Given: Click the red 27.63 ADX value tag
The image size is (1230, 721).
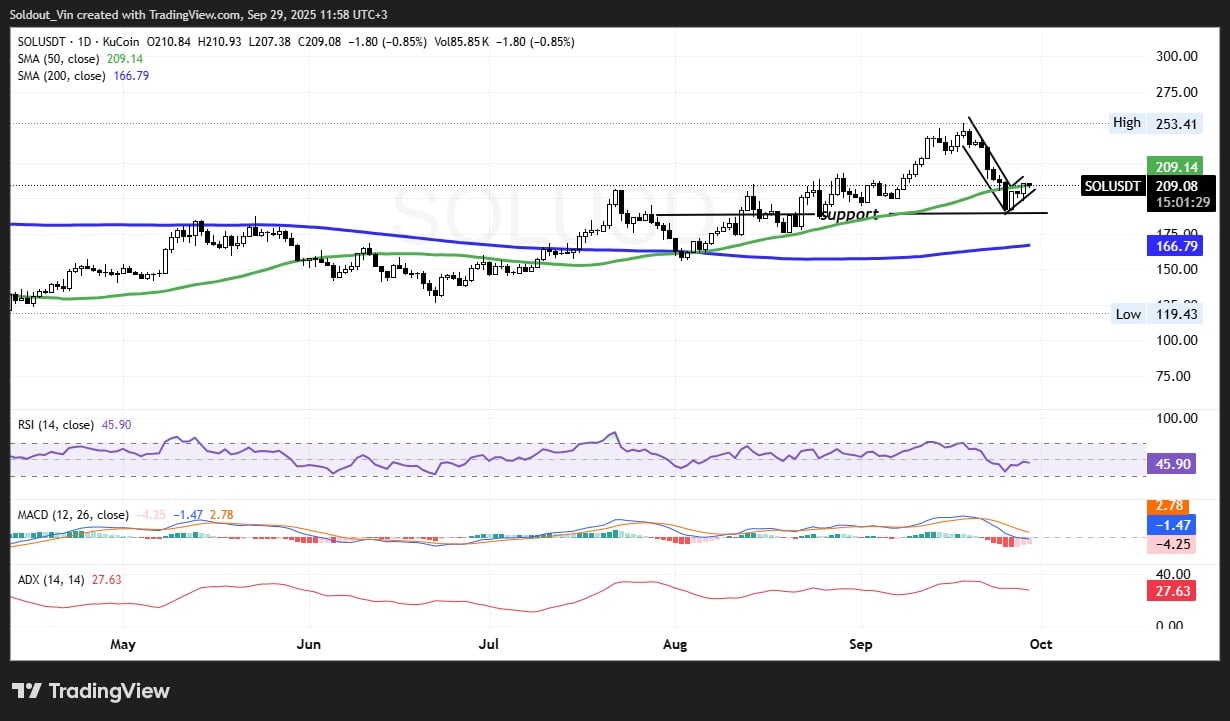Looking at the screenshot, I should (x=1173, y=592).
